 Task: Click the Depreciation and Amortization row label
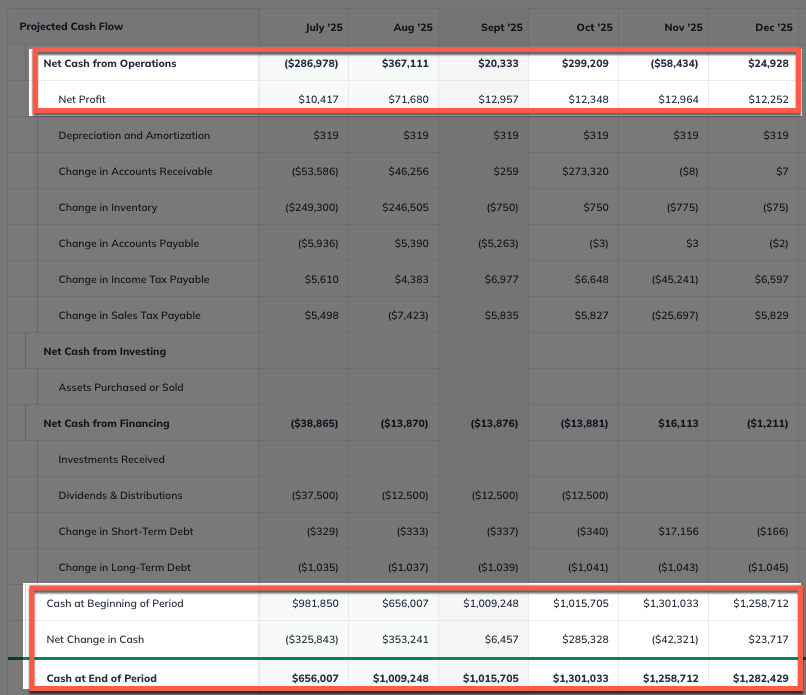134,135
